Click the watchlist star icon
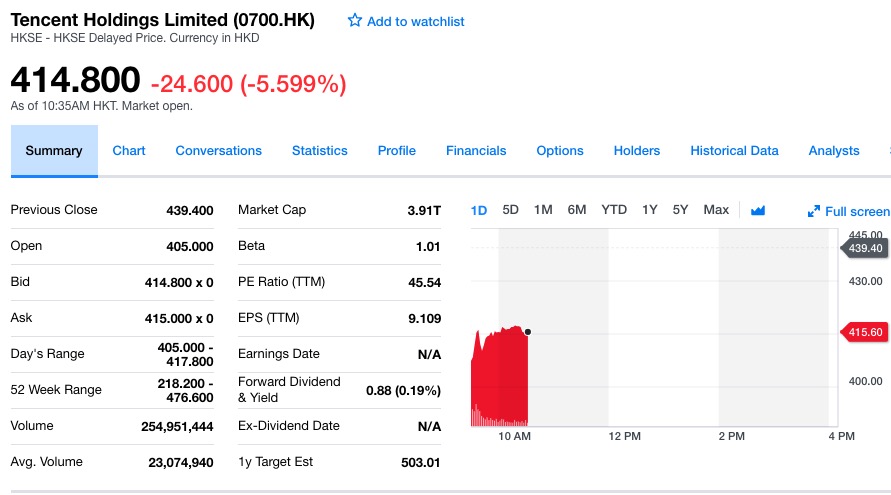The image size is (891, 495). (355, 20)
